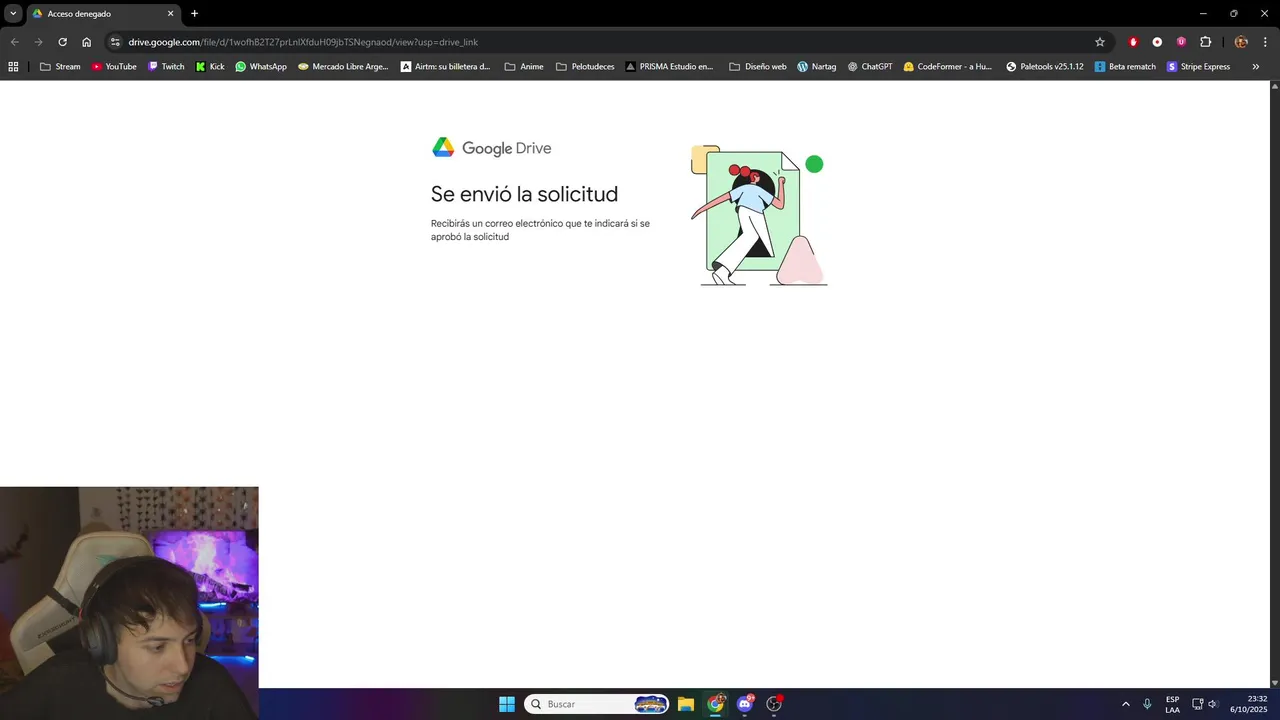Image resolution: width=1280 pixels, height=720 pixels.
Task: Open the Chrome profile avatar
Action: pos(1241,42)
